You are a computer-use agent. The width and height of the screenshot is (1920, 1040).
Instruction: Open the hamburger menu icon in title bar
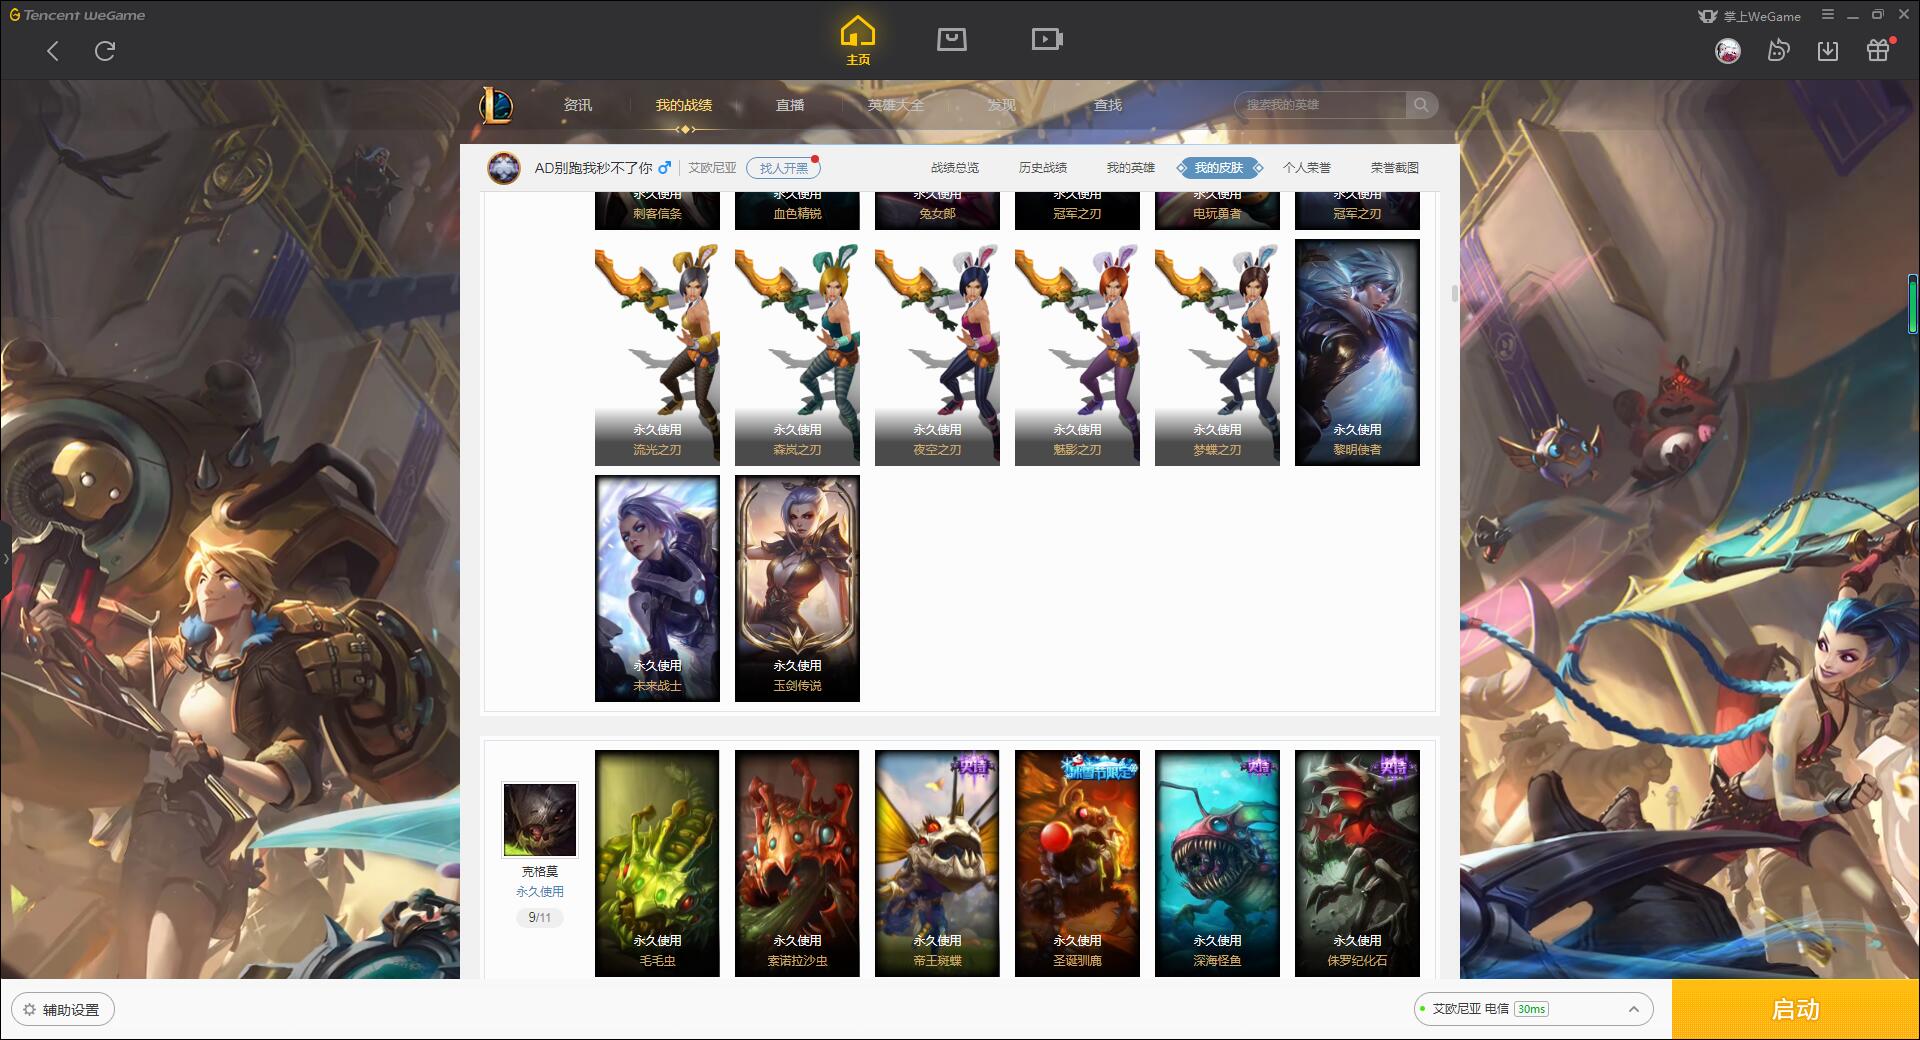pyautogui.click(x=1828, y=15)
